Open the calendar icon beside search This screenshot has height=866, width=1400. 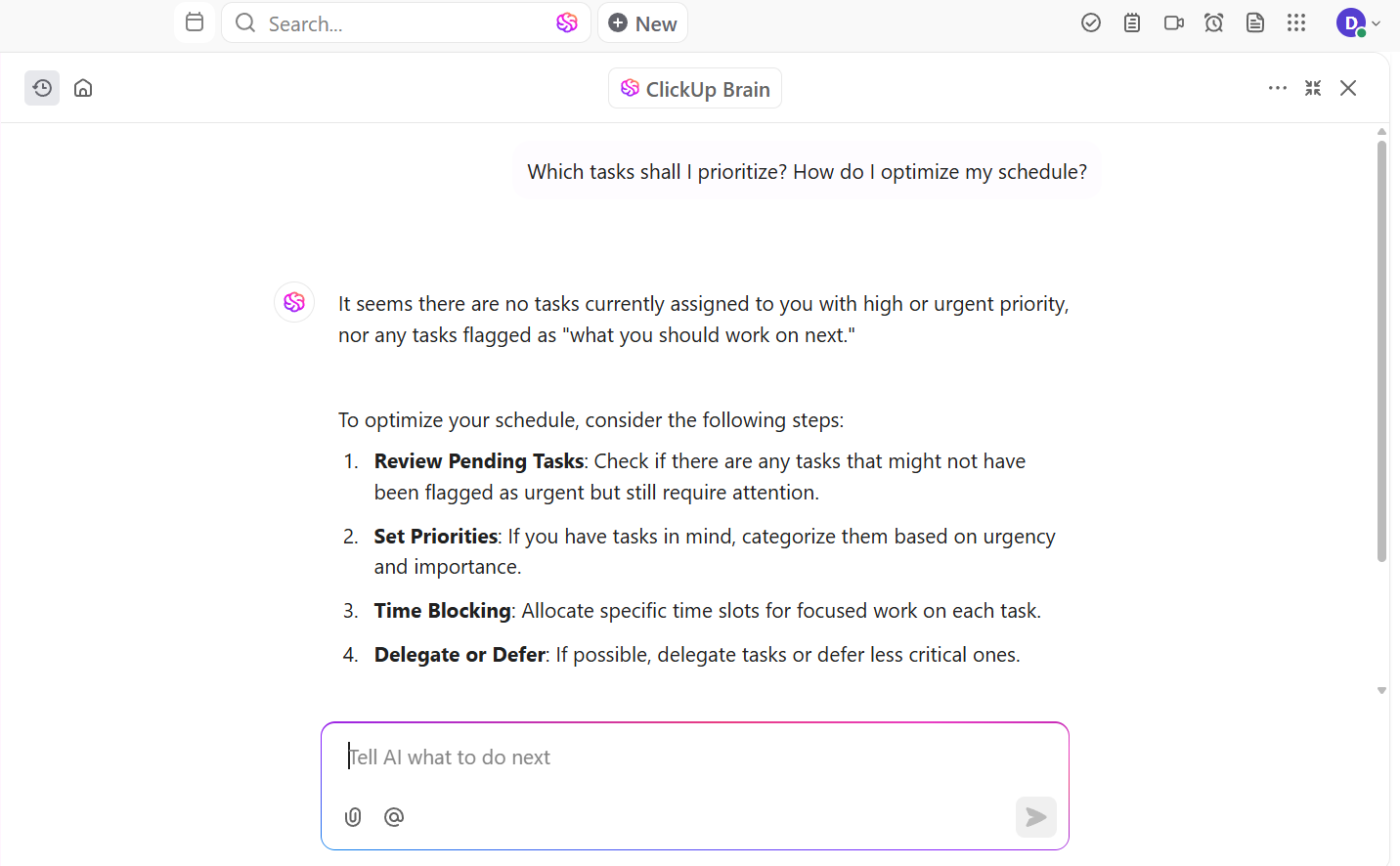(x=195, y=22)
